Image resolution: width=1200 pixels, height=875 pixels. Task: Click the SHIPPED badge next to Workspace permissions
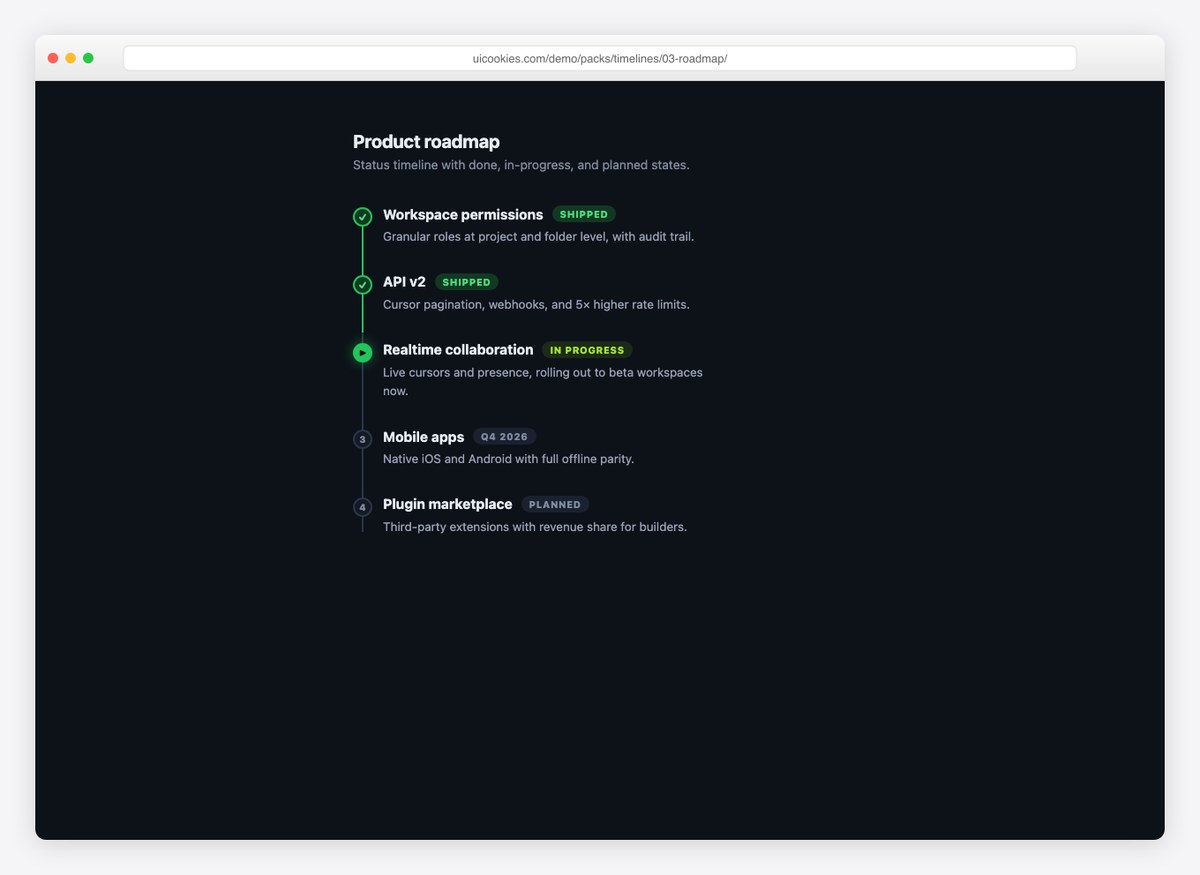(x=584, y=215)
